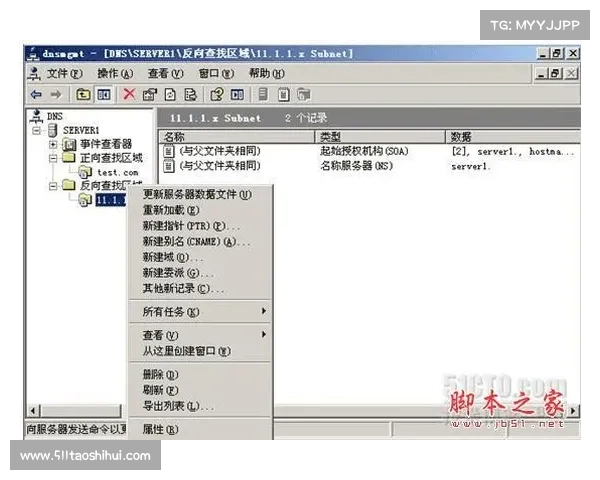Click the tree pane horizontal scrollbar track
This screenshot has width=600, height=480.
pos(81,411)
